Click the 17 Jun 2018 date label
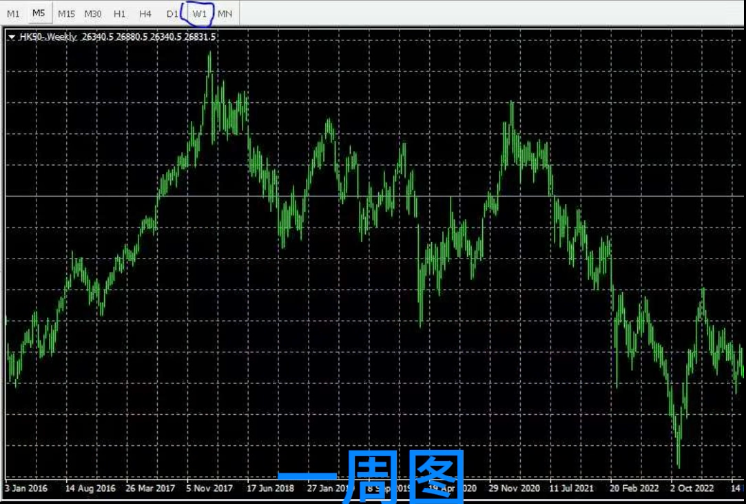The width and height of the screenshot is (746, 504). [x=270, y=490]
